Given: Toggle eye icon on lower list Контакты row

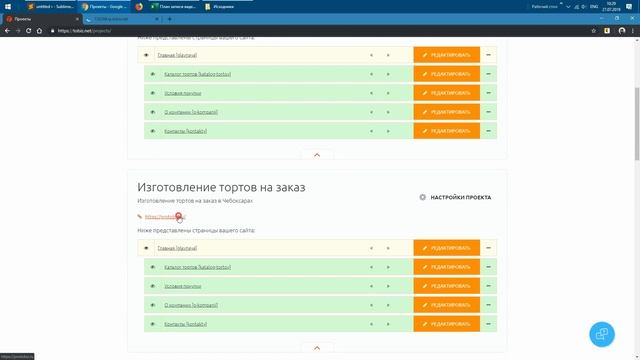Looking at the screenshot, I should (x=153, y=324).
